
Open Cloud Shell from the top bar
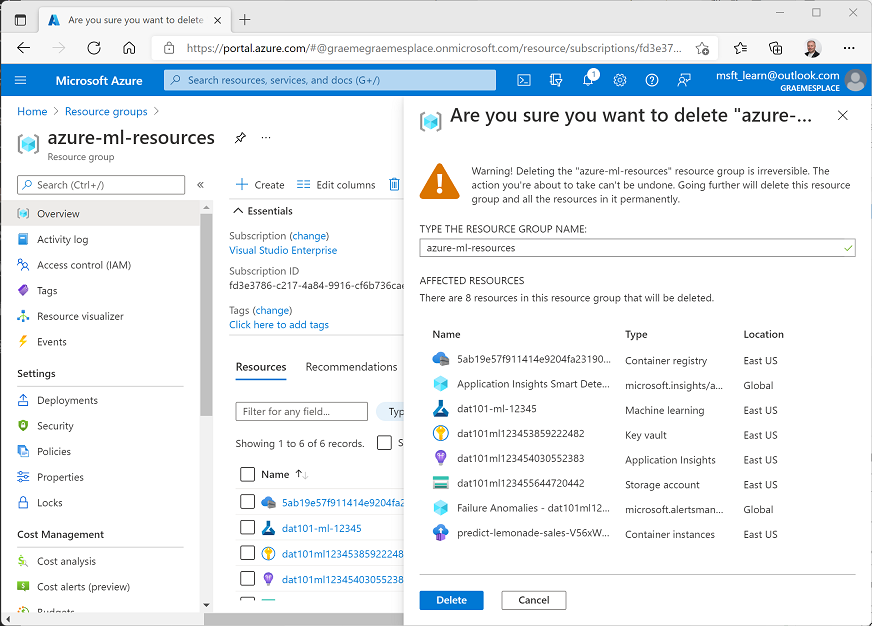pos(524,80)
